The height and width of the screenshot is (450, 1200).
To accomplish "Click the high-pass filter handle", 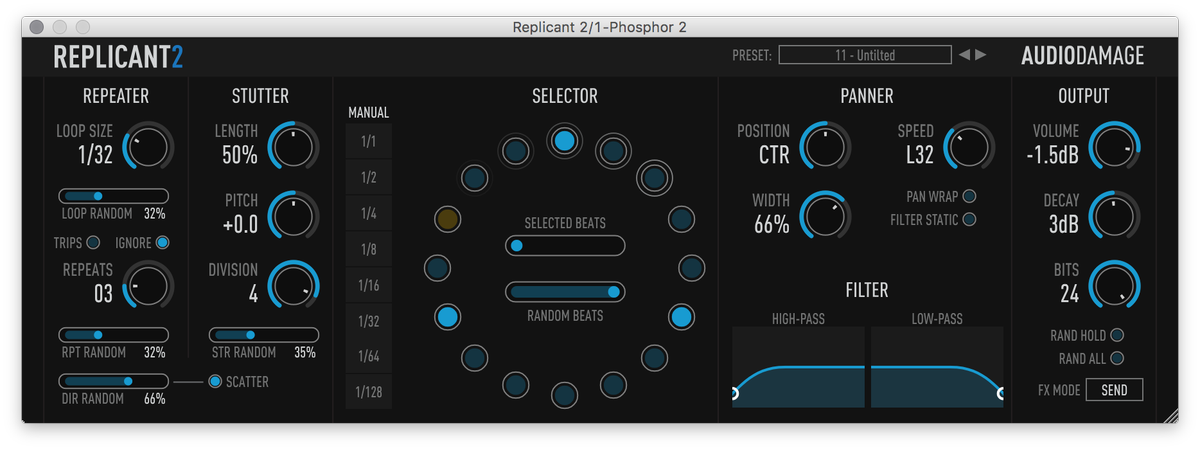I will 734,395.
